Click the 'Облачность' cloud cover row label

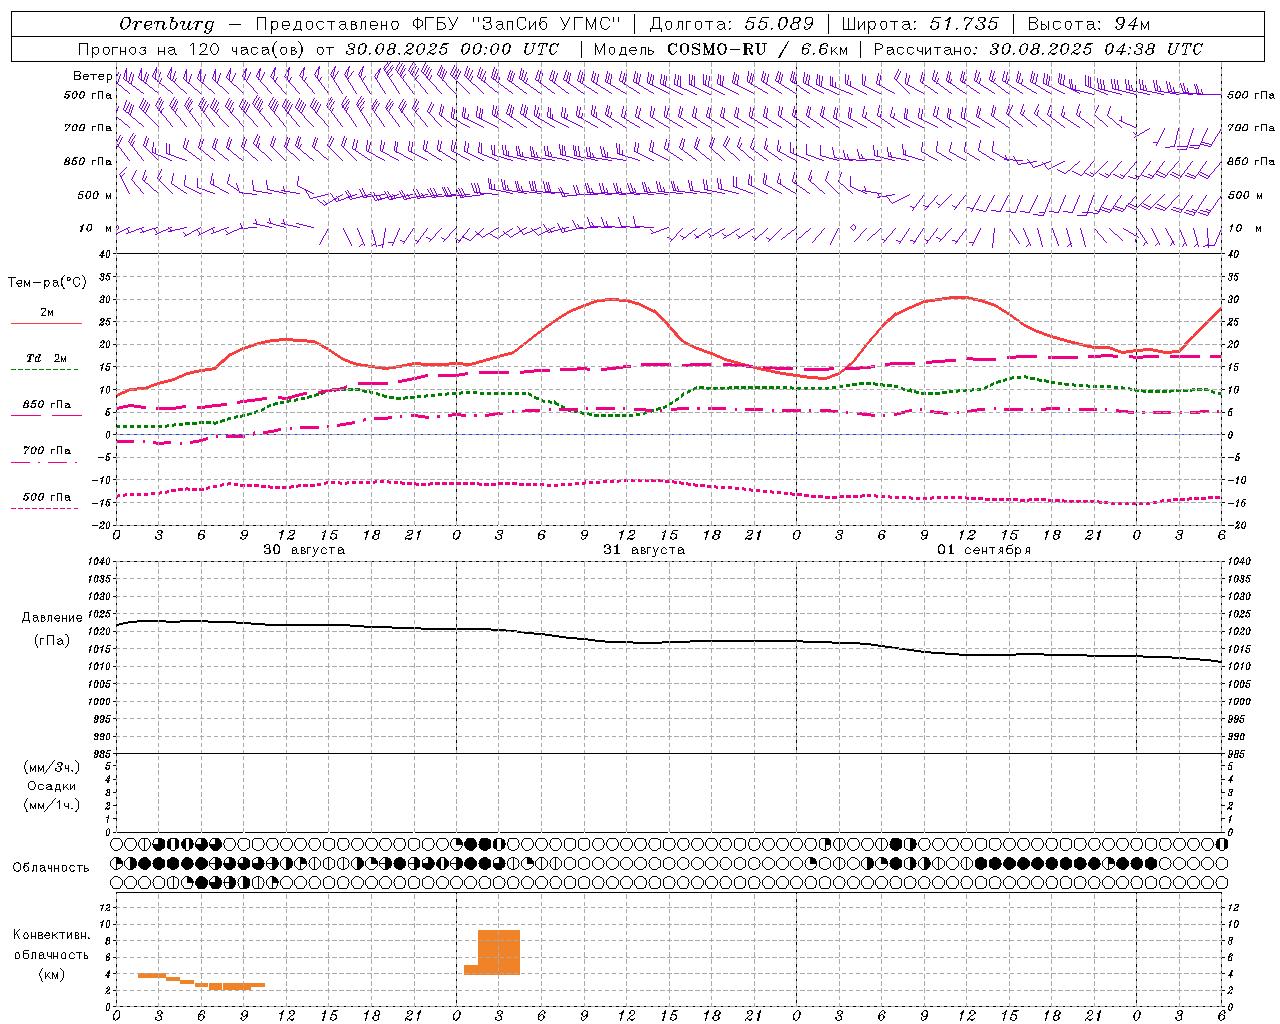coord(51,868)
